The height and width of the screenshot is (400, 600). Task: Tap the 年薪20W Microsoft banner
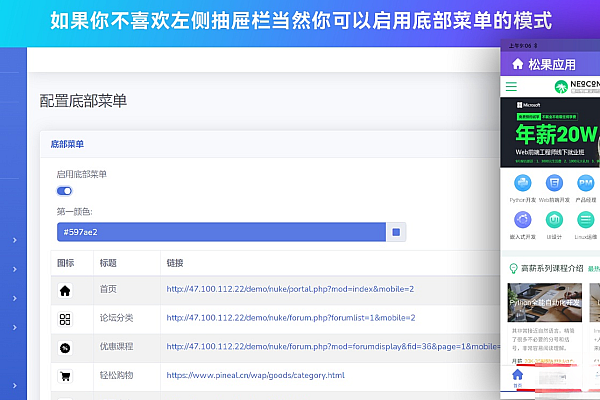(x=550, y=132)
